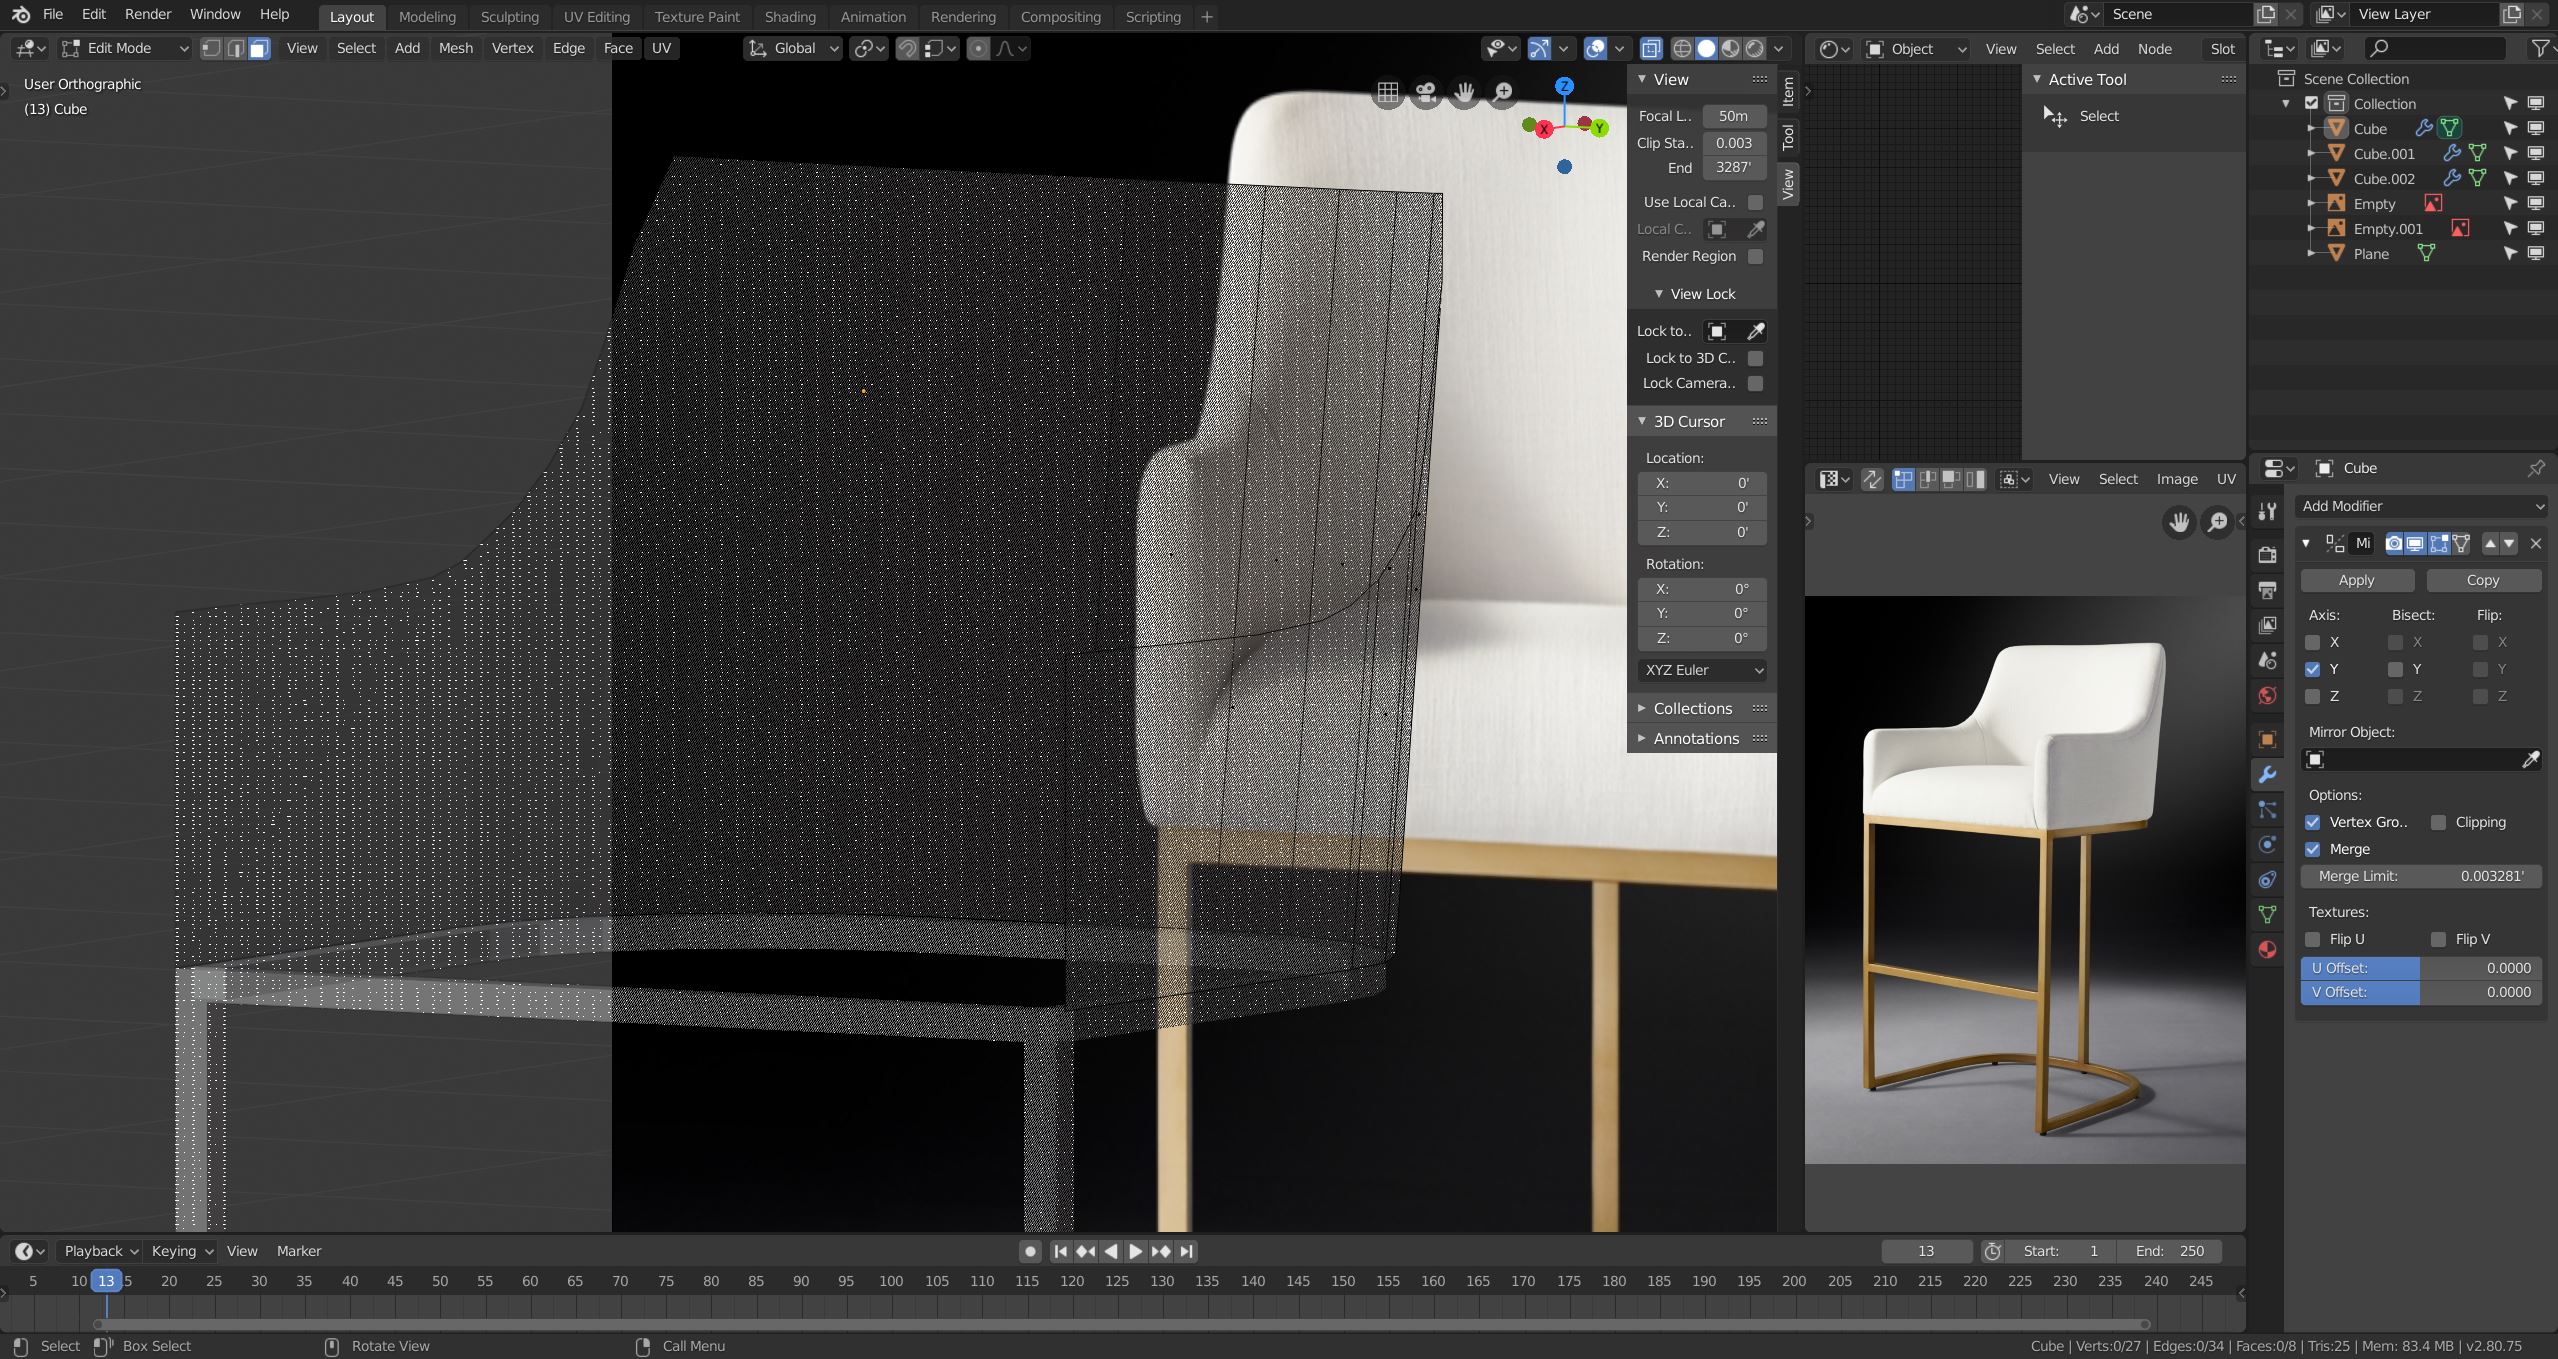Click the U Offset slider
2558x1359 pixels.
point(2420,968)
